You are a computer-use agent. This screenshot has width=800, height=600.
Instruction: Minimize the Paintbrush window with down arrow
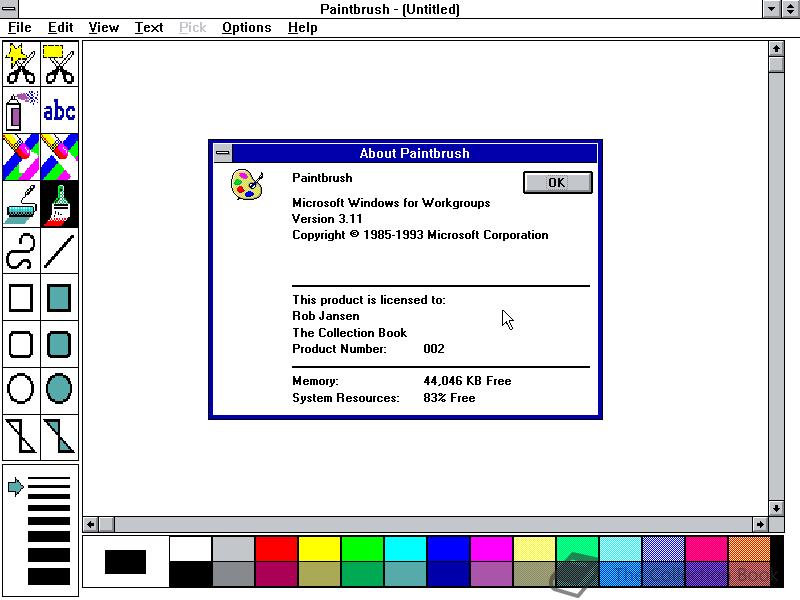pos(771,9)
